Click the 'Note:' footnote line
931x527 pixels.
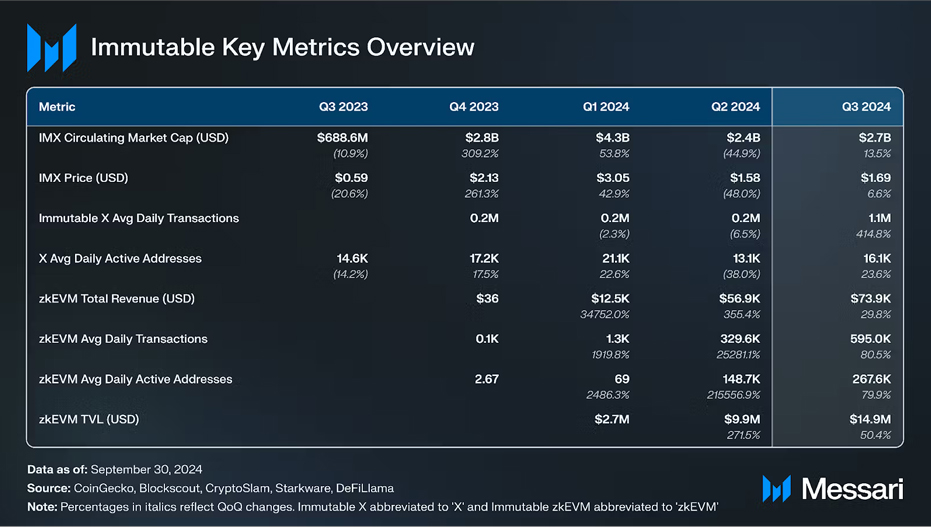(372, 507)
